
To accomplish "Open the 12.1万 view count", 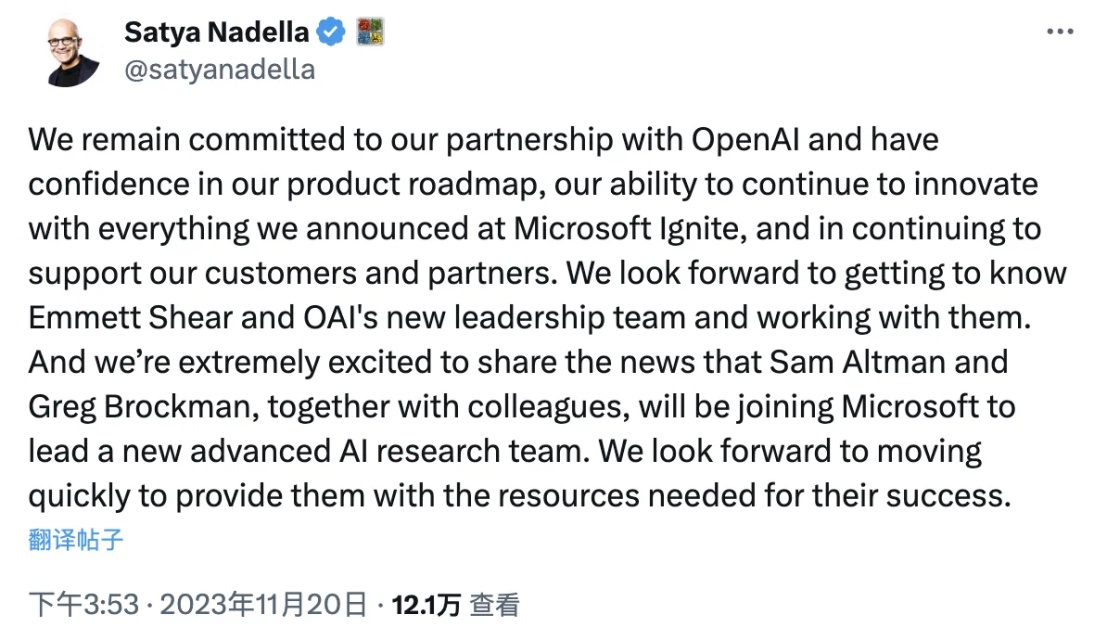I will (426, 605).
